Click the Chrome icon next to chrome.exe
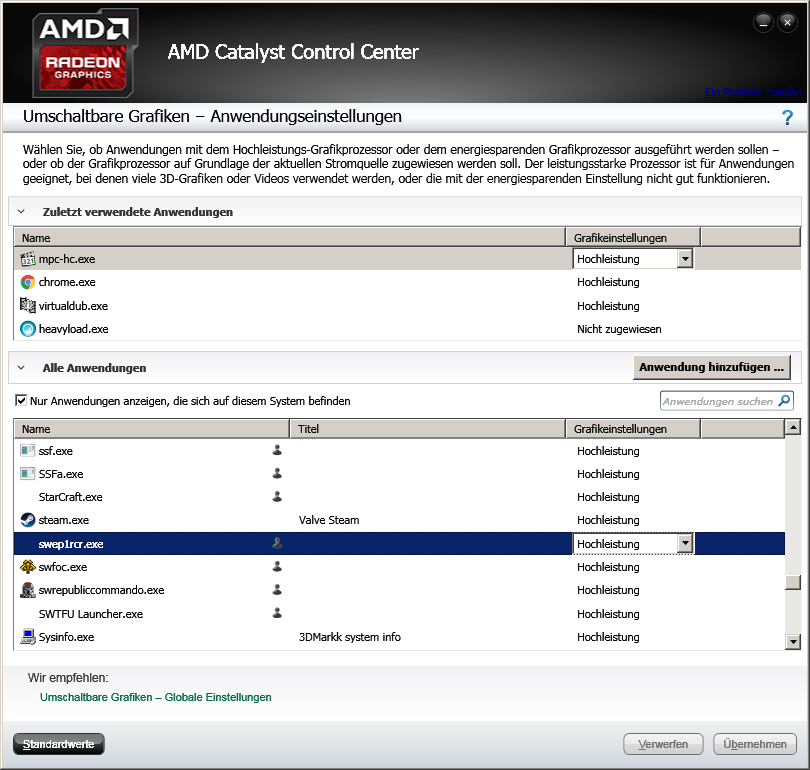This screenshot has width=810, height=770. [x=27, y=282]
